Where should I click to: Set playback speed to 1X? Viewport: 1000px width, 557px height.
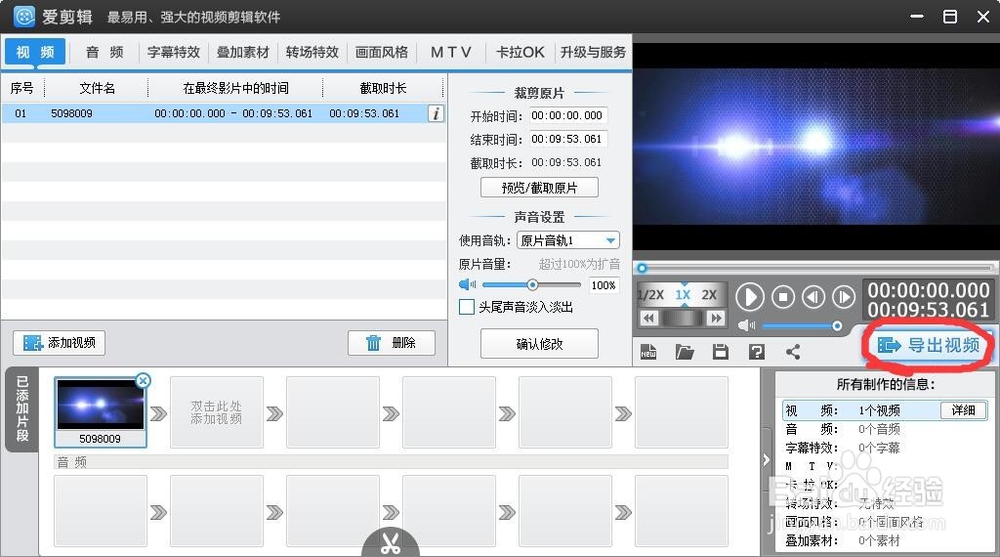[x=682, y=295]
